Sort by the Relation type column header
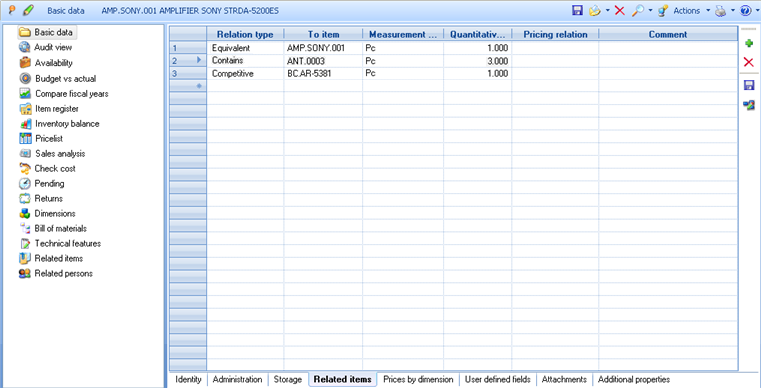The width and height of the screenshot is (761, 388). [x=245, y=34]
